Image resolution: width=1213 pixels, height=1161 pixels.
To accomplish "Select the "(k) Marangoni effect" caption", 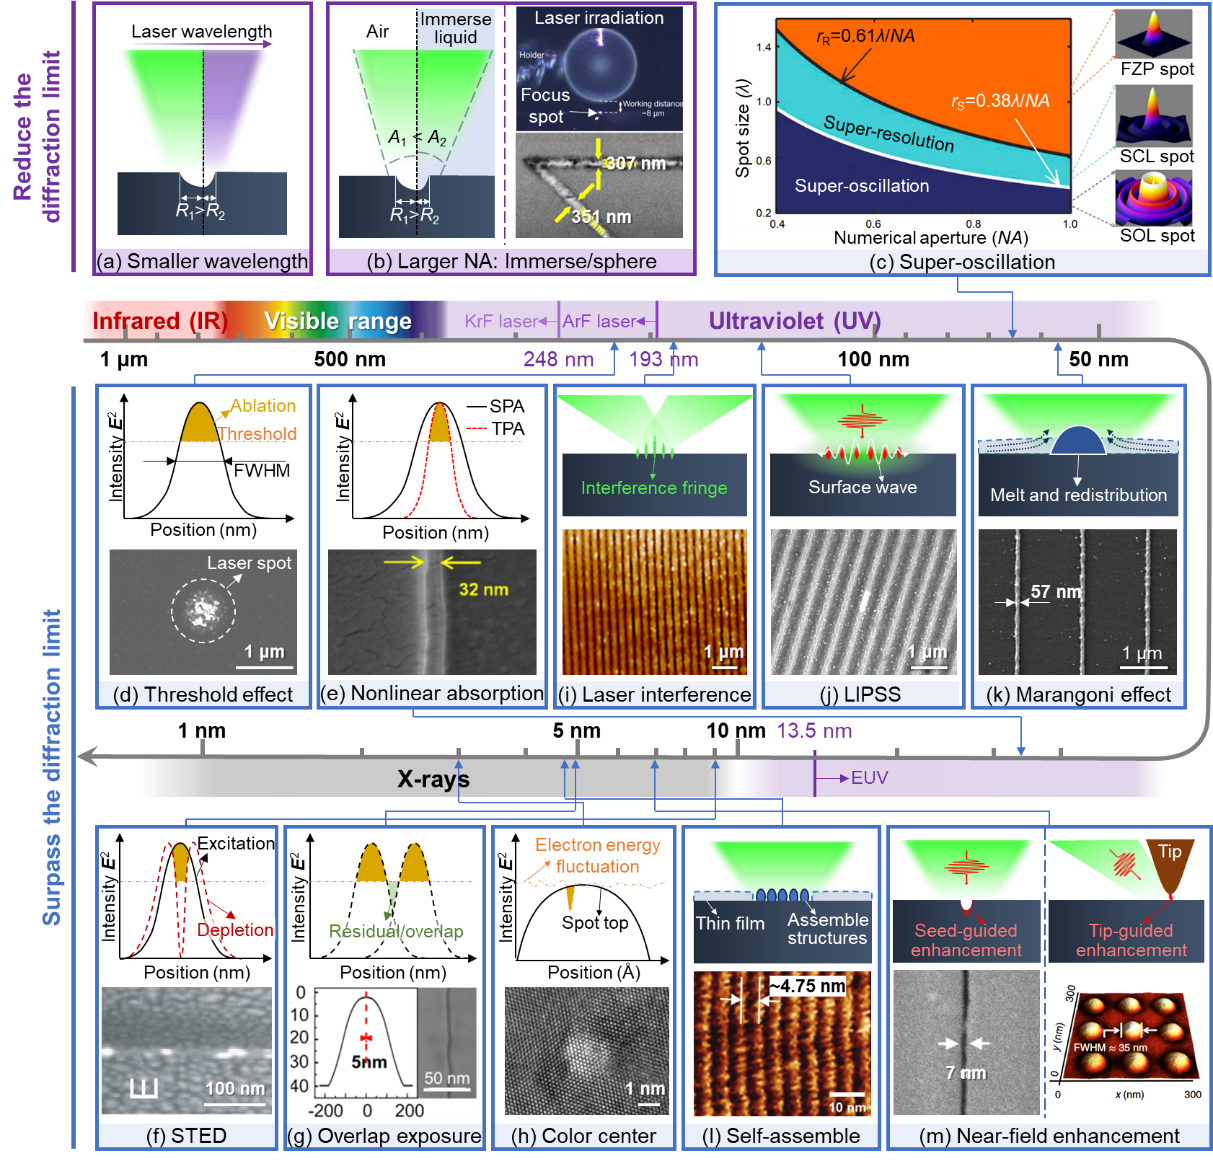I will click(1078, 694).
